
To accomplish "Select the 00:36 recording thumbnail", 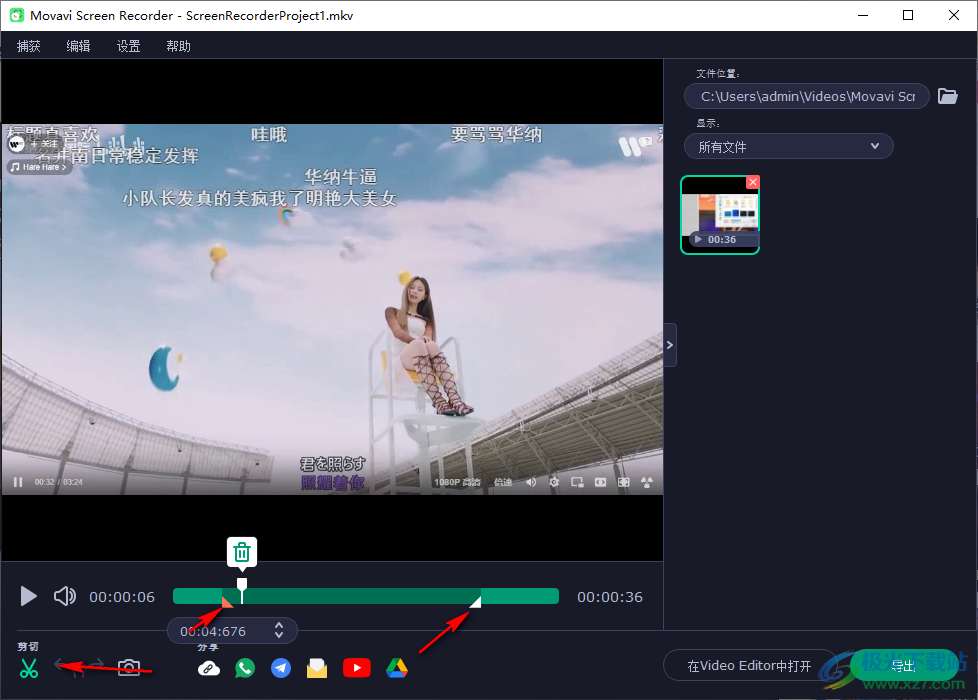I will [720, 215].
